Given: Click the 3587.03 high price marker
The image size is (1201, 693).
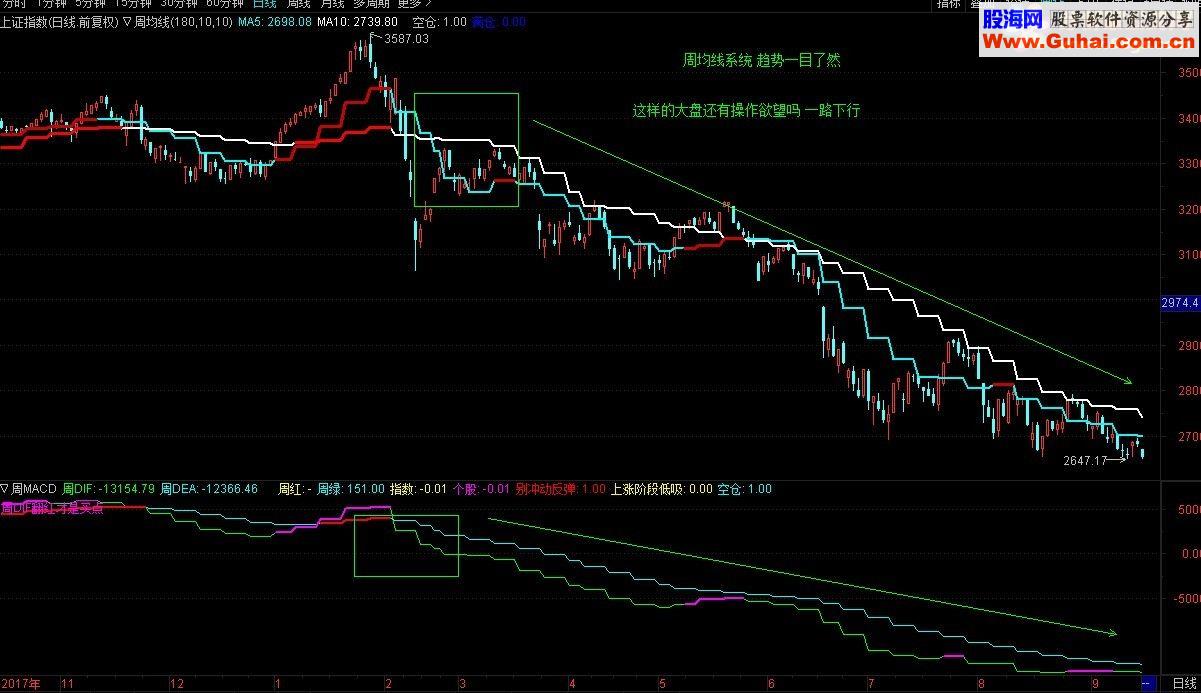Looking at the screenshot, I should (406, 39).
